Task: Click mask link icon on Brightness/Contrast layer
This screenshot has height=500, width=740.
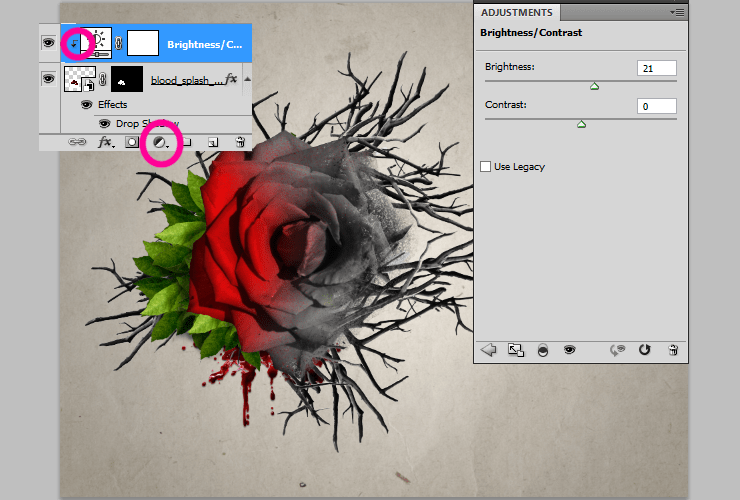Action: [x=119, y=43]
